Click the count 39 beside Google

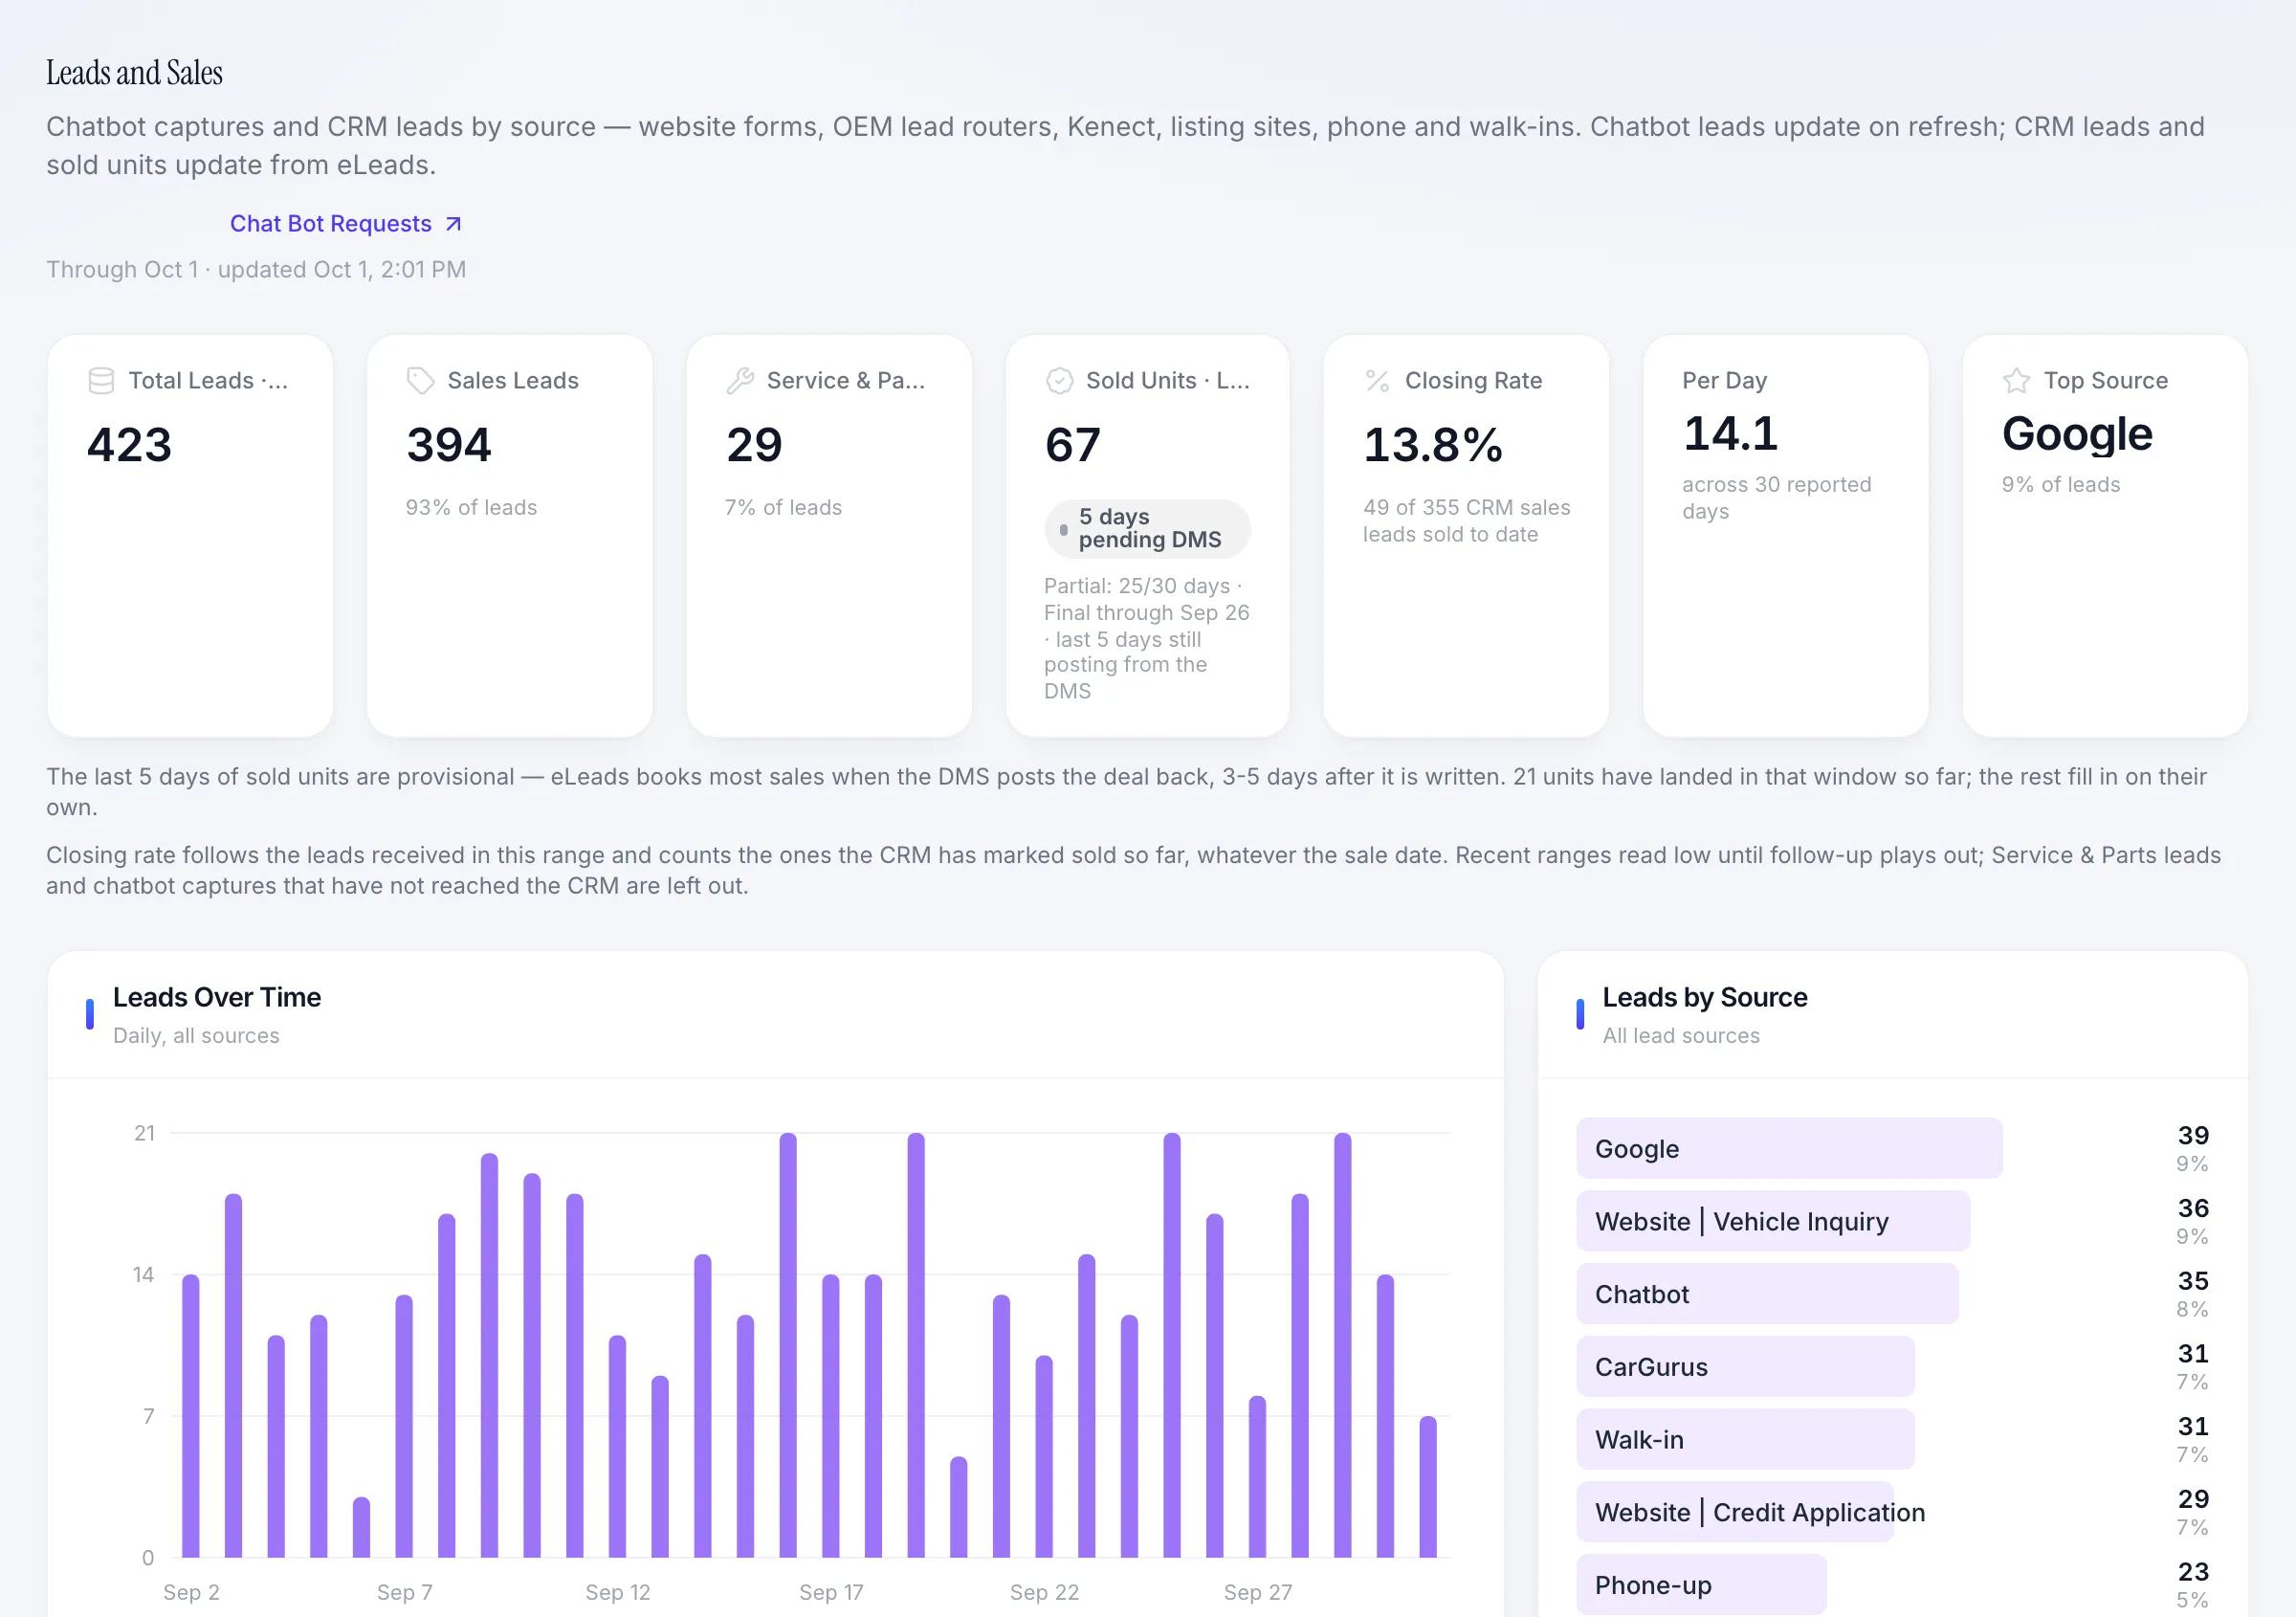[x=2193, y=1136]
